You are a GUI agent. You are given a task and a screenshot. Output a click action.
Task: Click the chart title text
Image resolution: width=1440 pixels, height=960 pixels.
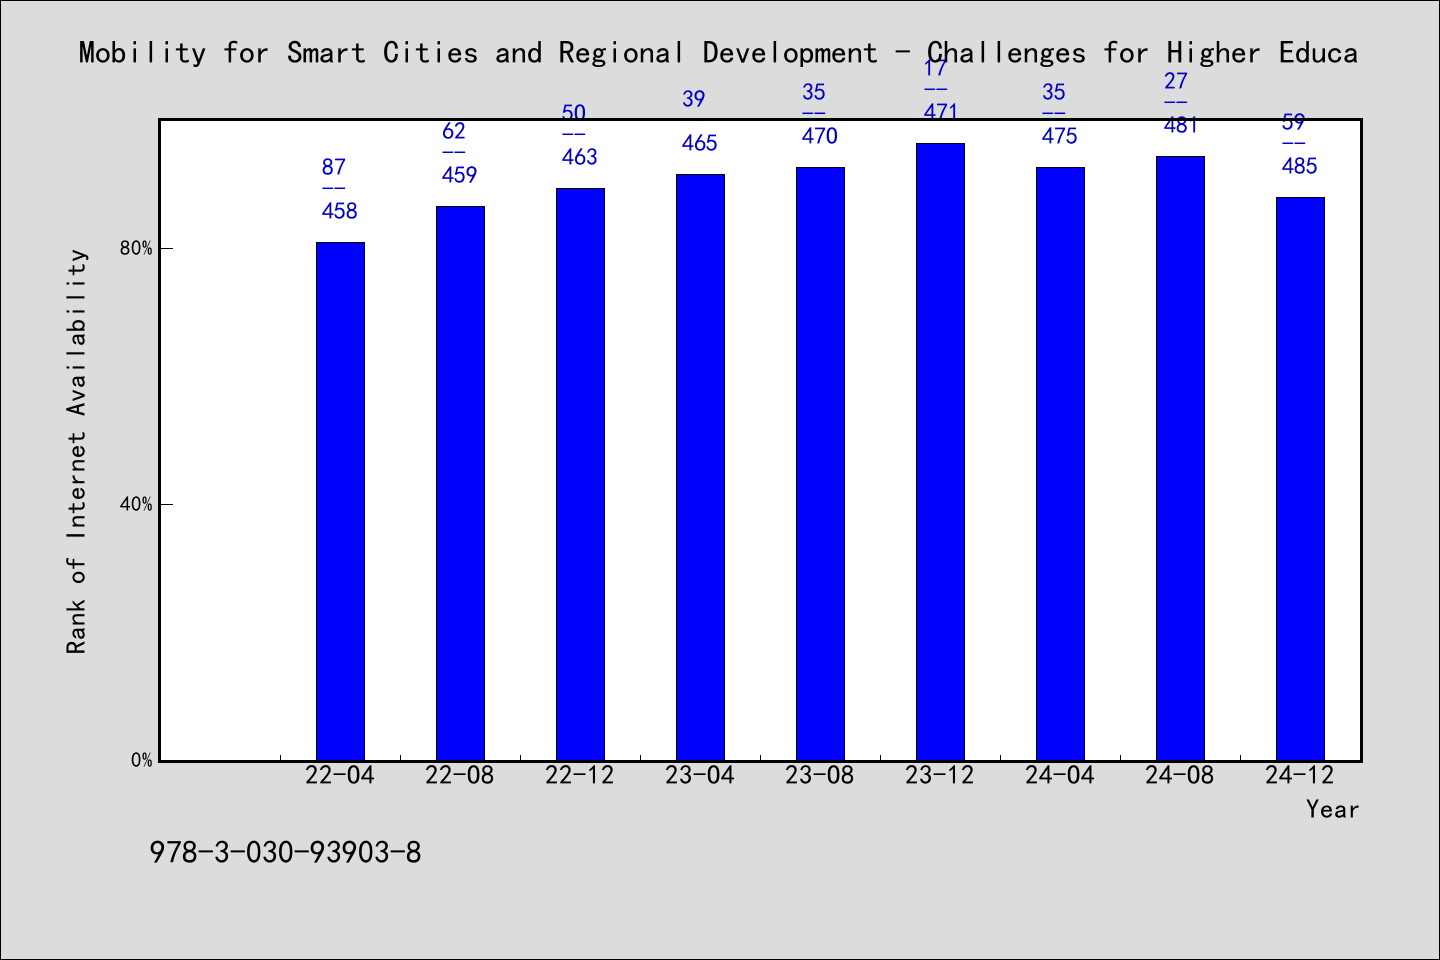[x=718, y=53]
